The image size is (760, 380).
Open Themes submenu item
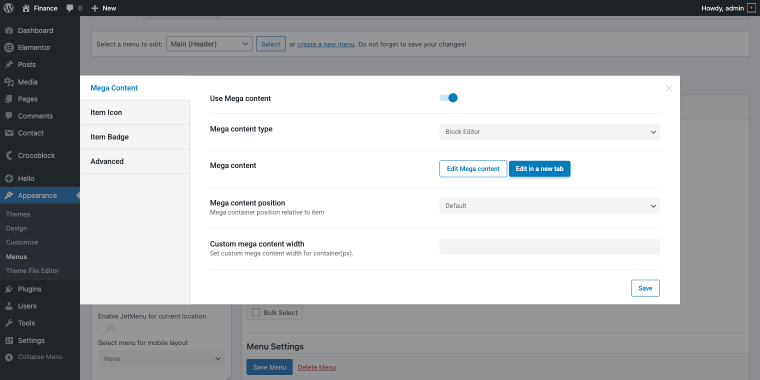pos(18,214)
